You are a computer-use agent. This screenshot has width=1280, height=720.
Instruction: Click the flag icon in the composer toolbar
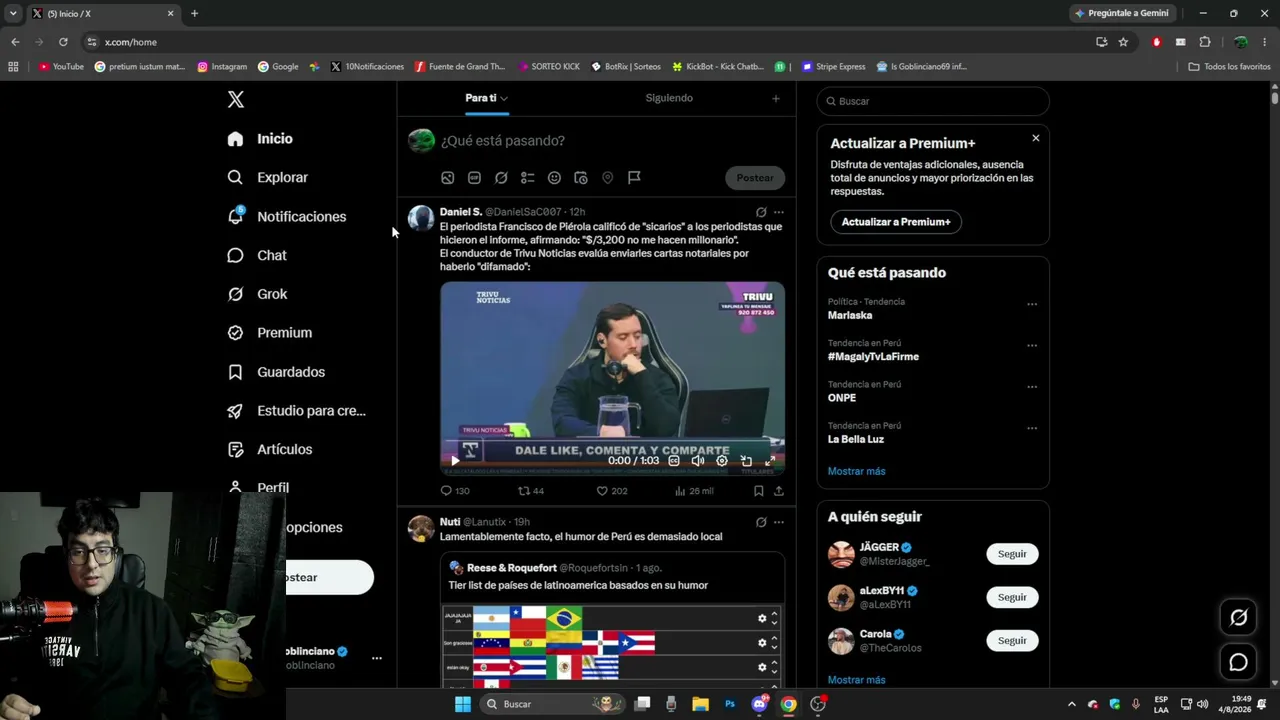pyautogui.click(x=634, y=178)
